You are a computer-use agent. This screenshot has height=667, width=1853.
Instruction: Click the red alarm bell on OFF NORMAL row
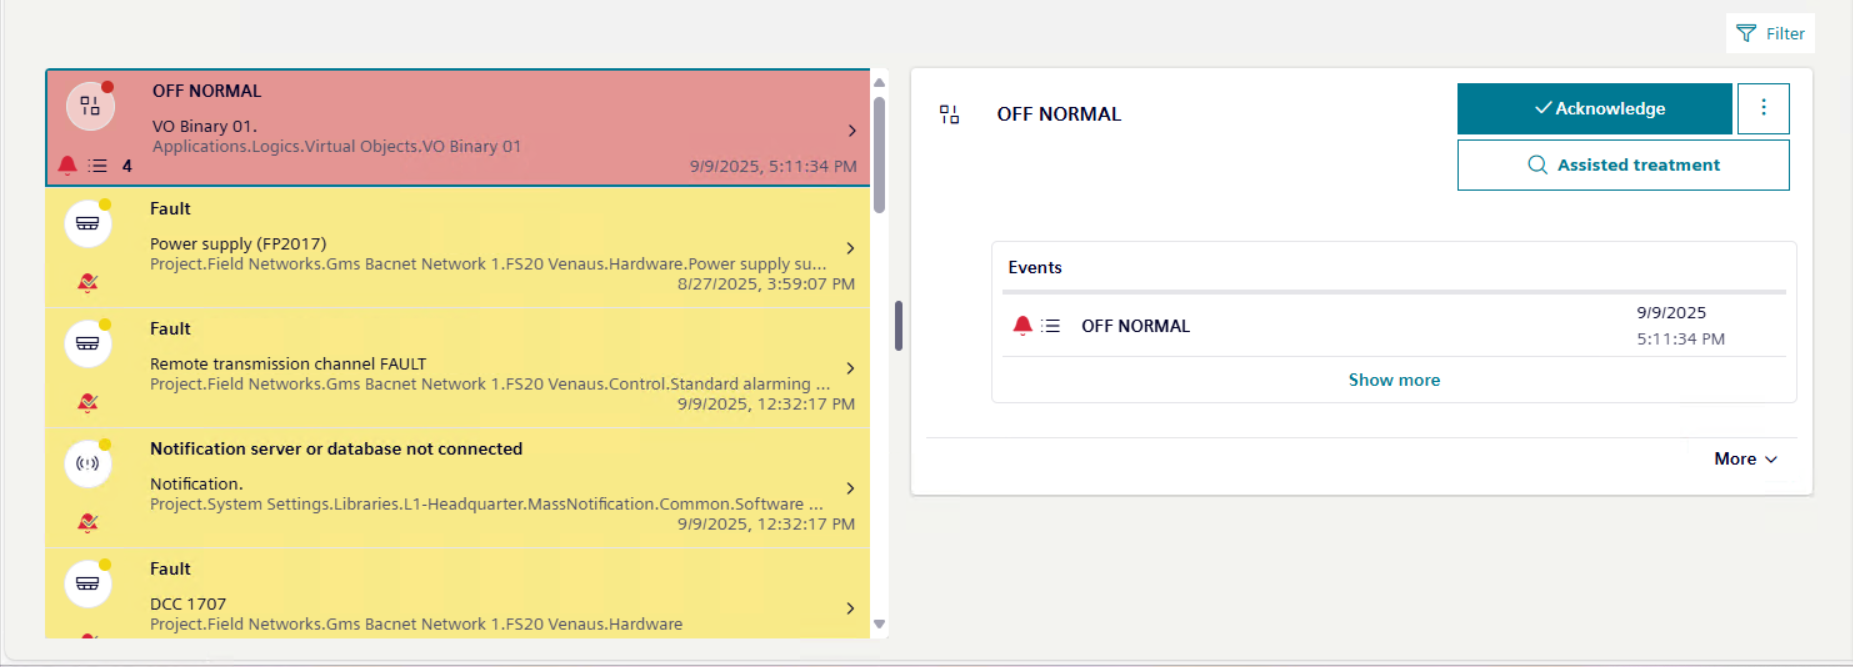(x=67, y=165)
